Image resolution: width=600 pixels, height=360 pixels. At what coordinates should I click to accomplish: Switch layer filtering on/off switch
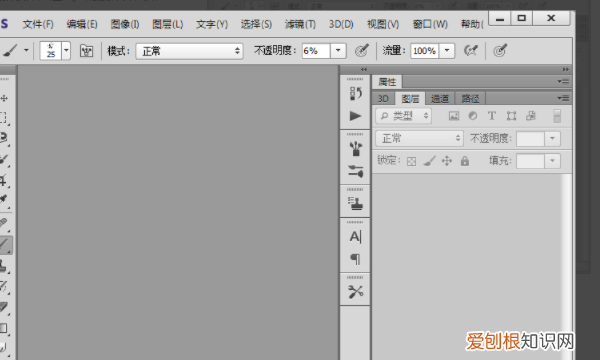click(x=557, y=116)
